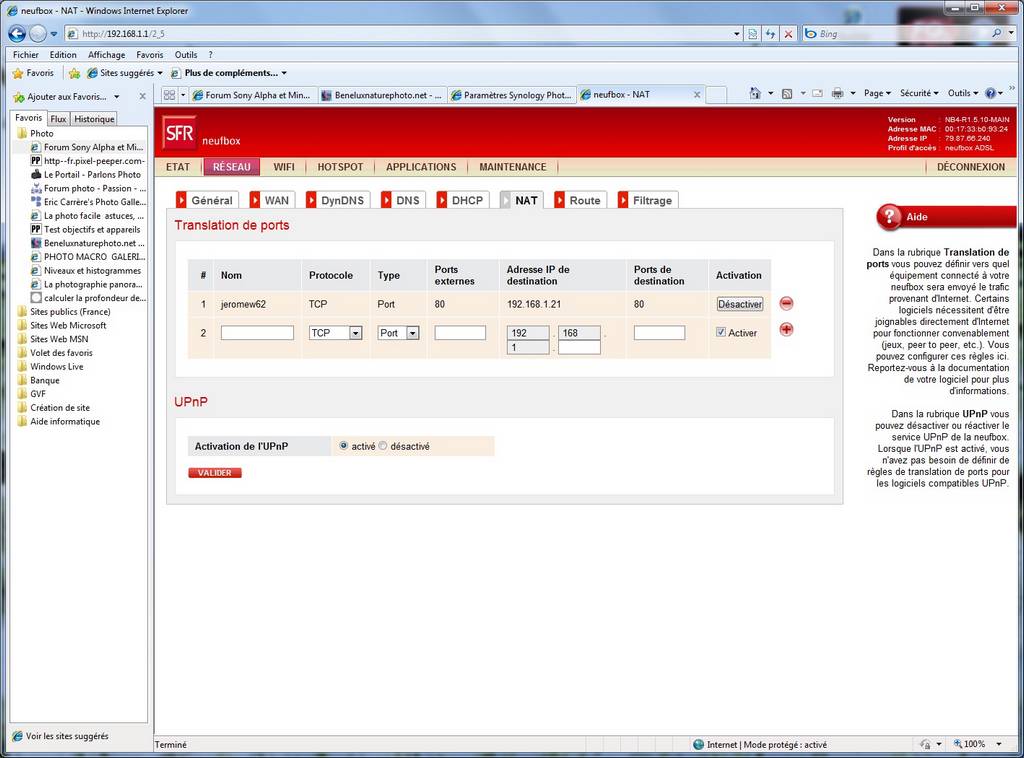Image resolution: width=1024 pixels, height=758 pixels.
Task: Open the Historique tab in favorites panel
Action: point(94,119)
